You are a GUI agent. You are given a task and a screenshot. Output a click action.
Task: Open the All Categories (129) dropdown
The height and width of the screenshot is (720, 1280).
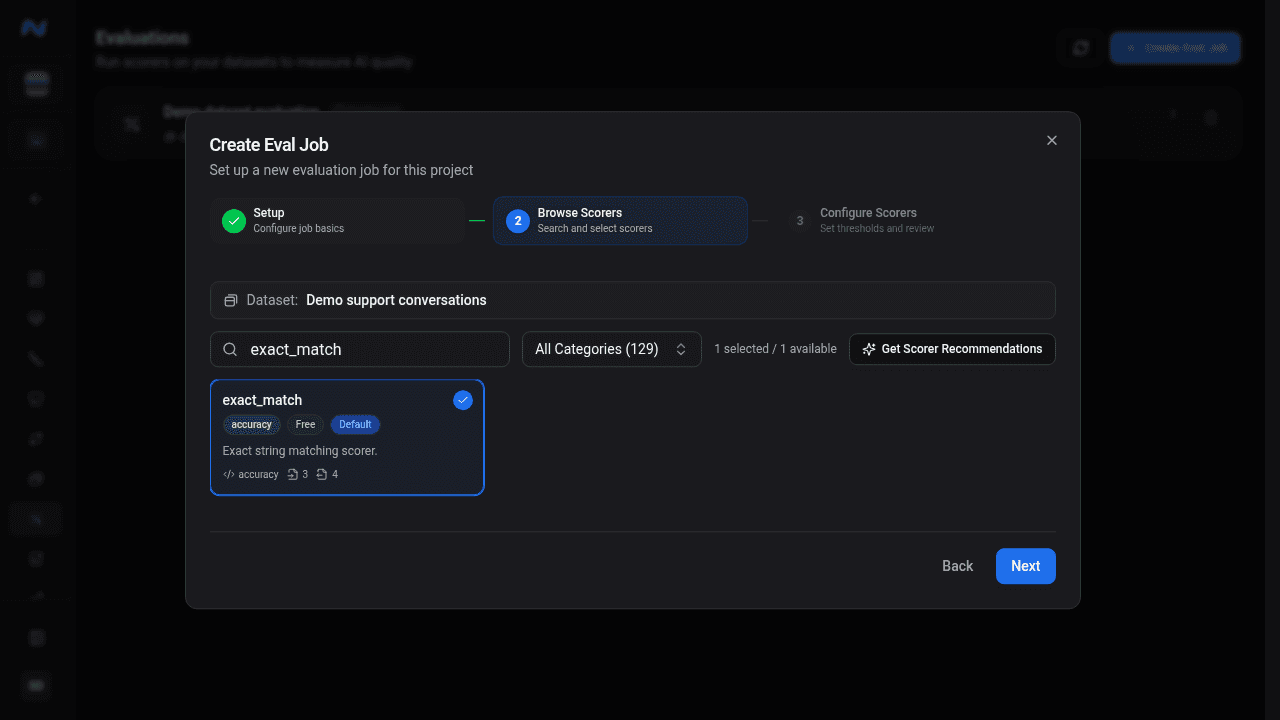coord(612,349)
